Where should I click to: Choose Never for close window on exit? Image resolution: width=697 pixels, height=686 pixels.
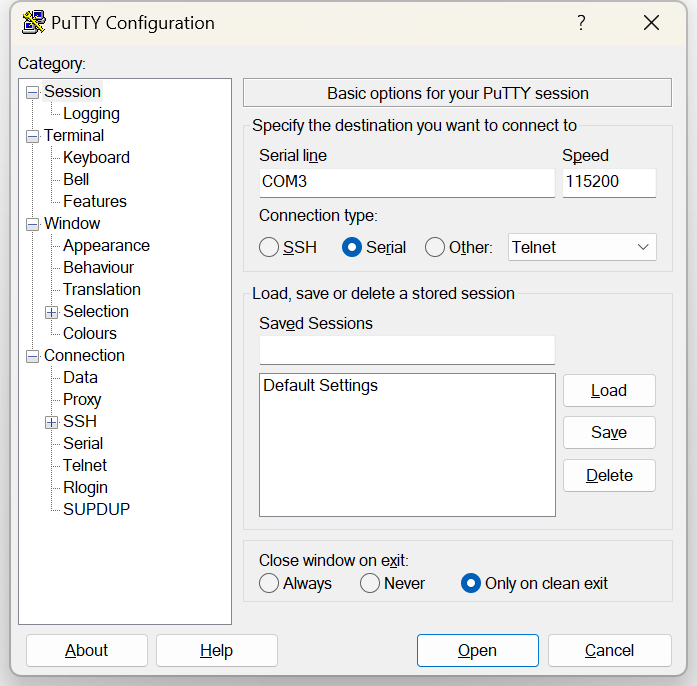click(x=370, y=583)
